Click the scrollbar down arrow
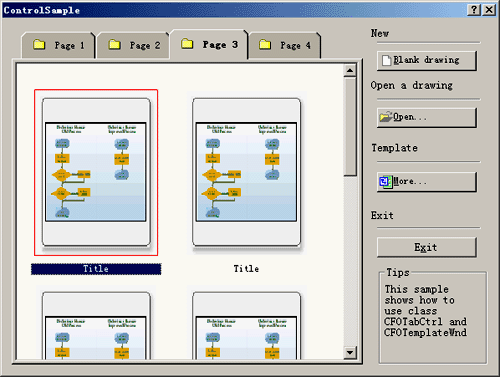500x377 pixels. tap(350, 352)
